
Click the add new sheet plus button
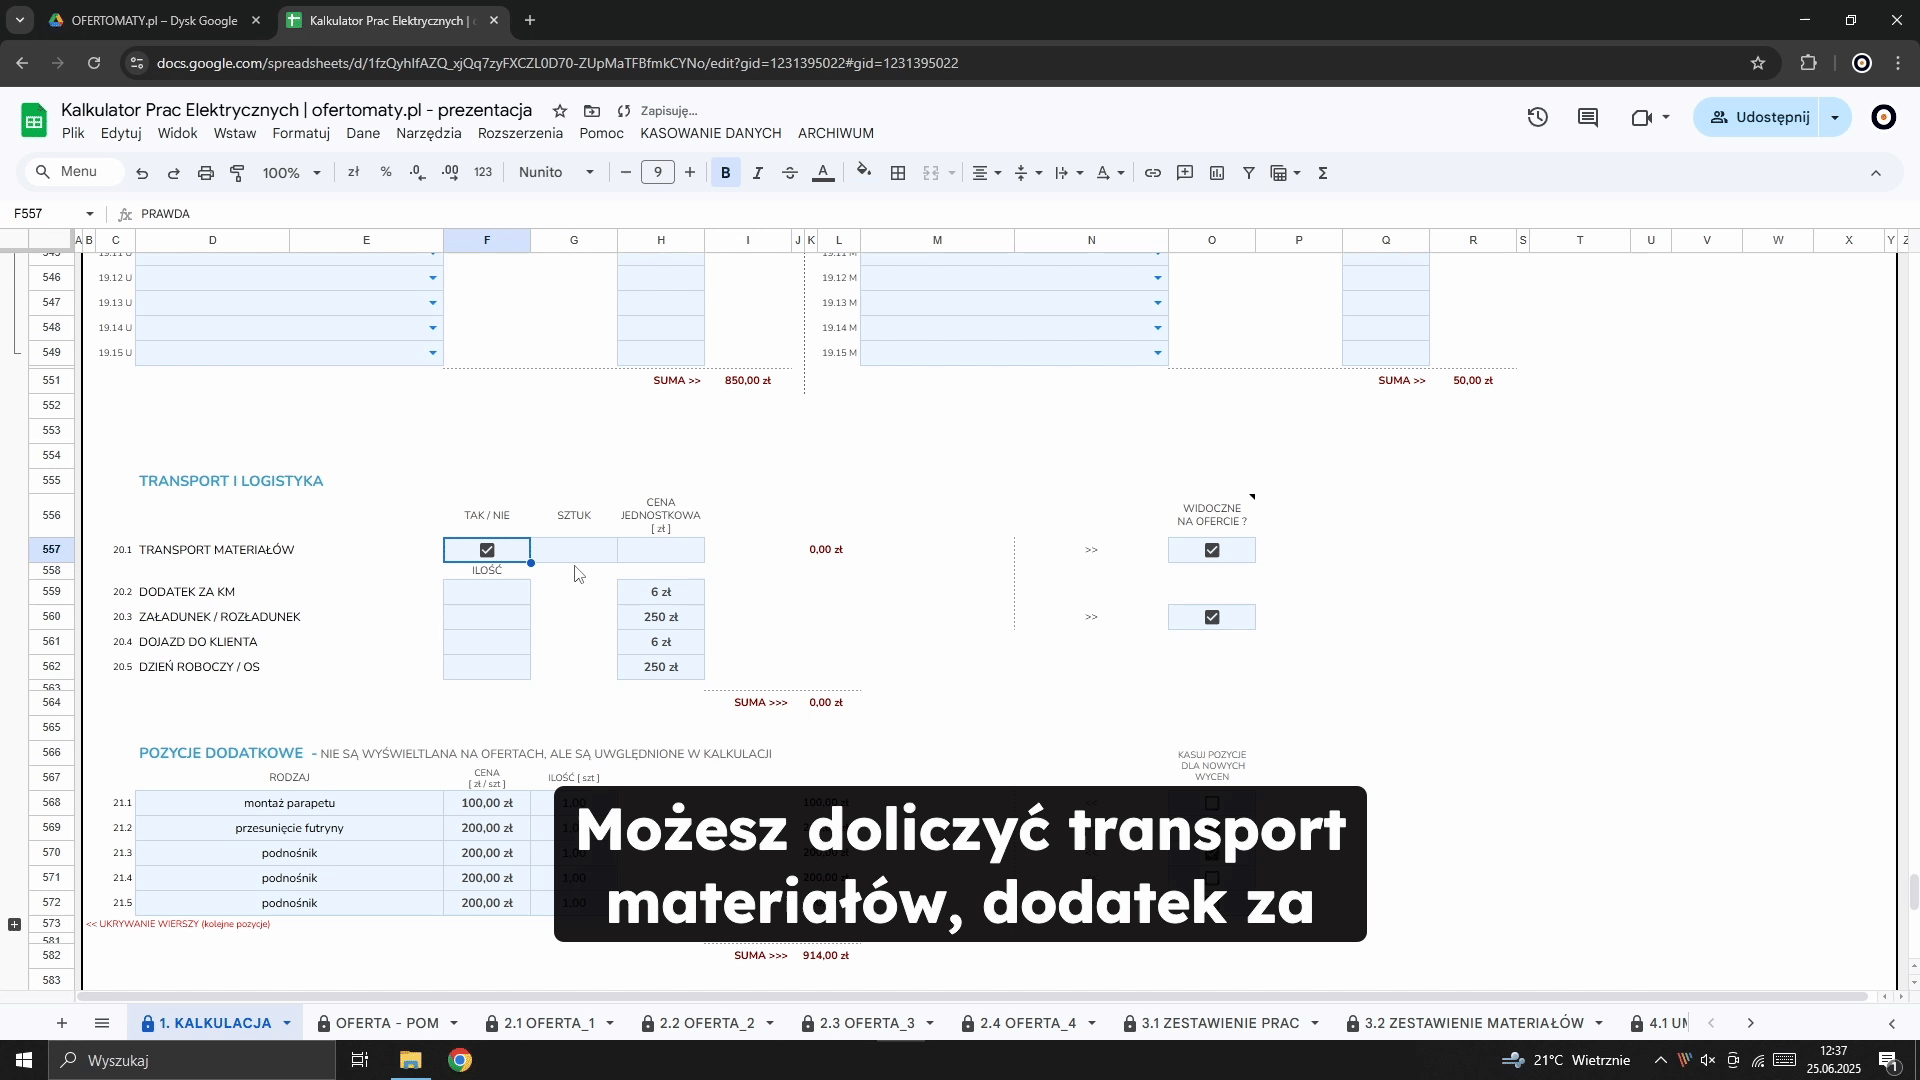62,1023
